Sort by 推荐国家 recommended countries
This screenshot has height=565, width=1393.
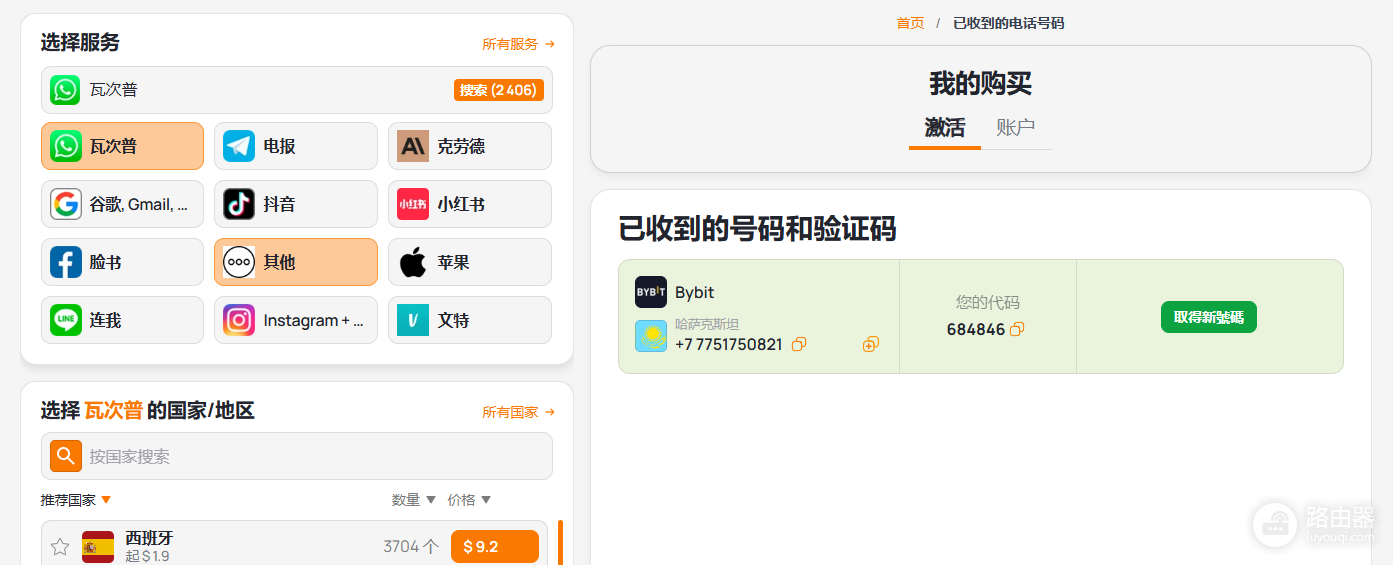[76, 500]
